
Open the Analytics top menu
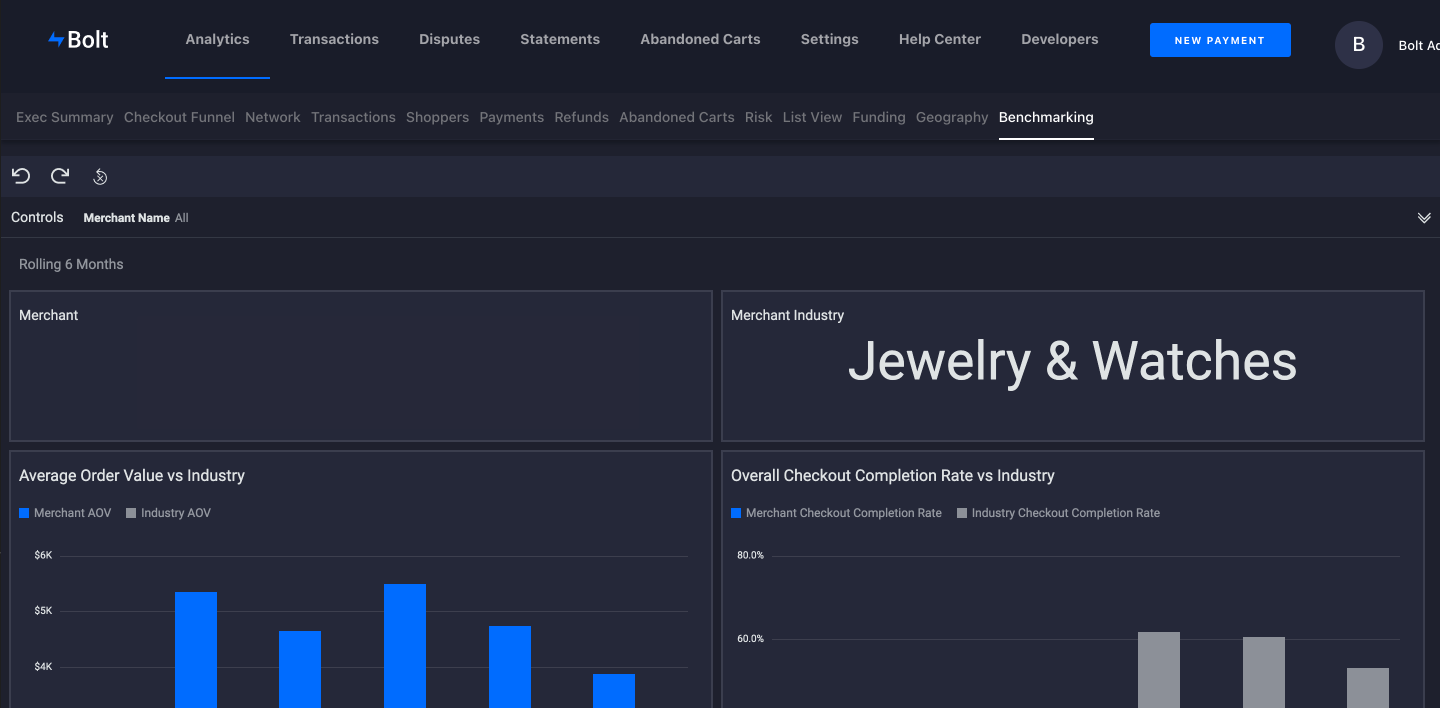[217, 39]
